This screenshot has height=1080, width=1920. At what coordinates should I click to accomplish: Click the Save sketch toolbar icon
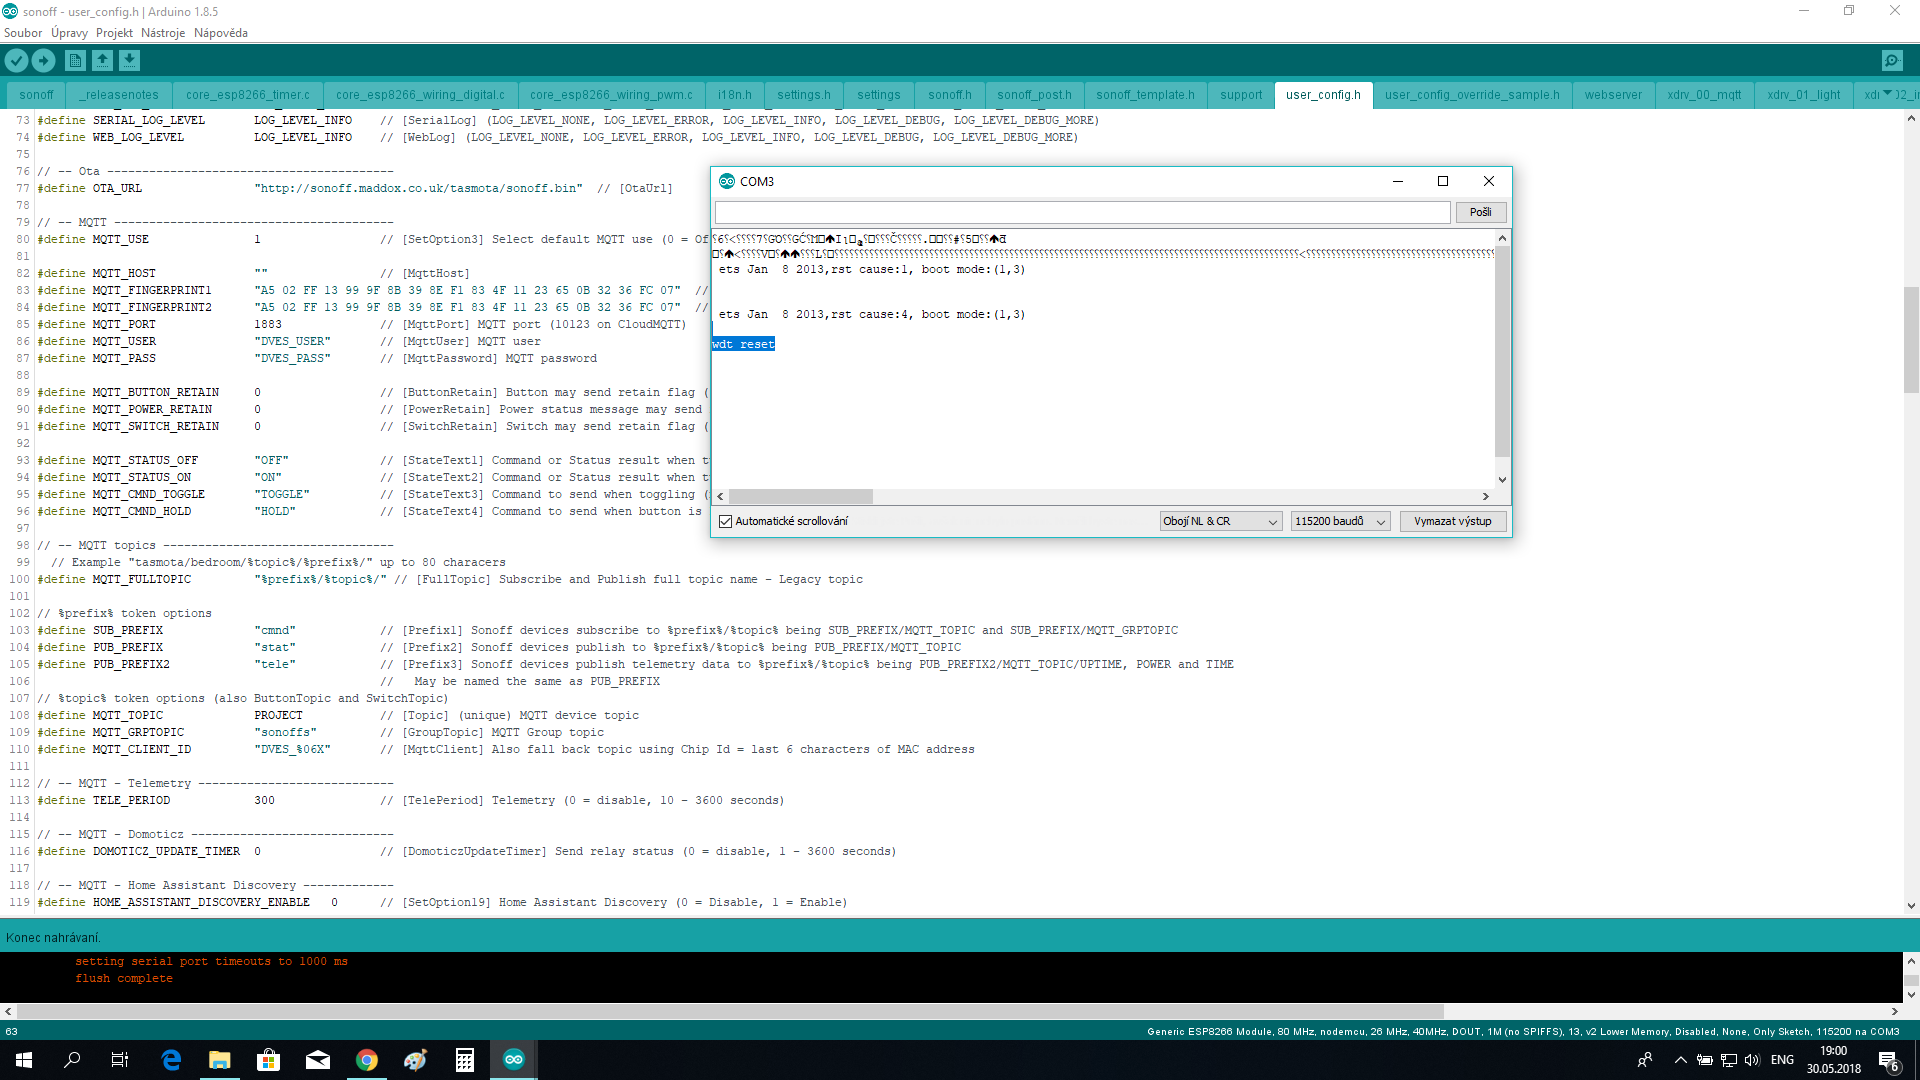click(x=129, y=61)
